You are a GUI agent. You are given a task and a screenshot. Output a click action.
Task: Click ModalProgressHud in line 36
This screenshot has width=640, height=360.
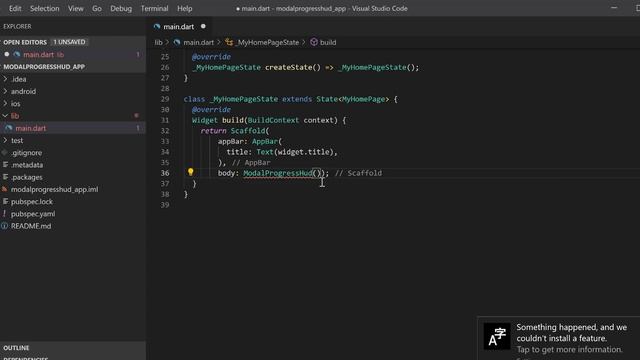click(278, 173)
